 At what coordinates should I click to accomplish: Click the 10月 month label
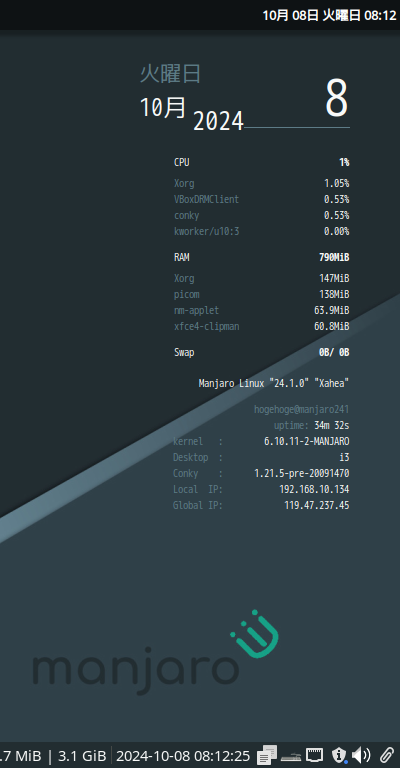click(163, 107)
